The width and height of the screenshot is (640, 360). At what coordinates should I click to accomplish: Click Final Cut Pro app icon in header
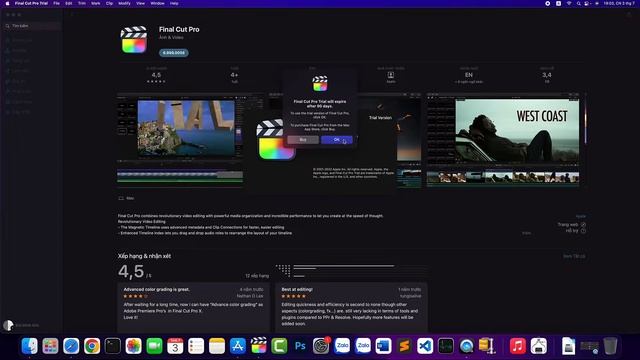[x=134, y=40]
